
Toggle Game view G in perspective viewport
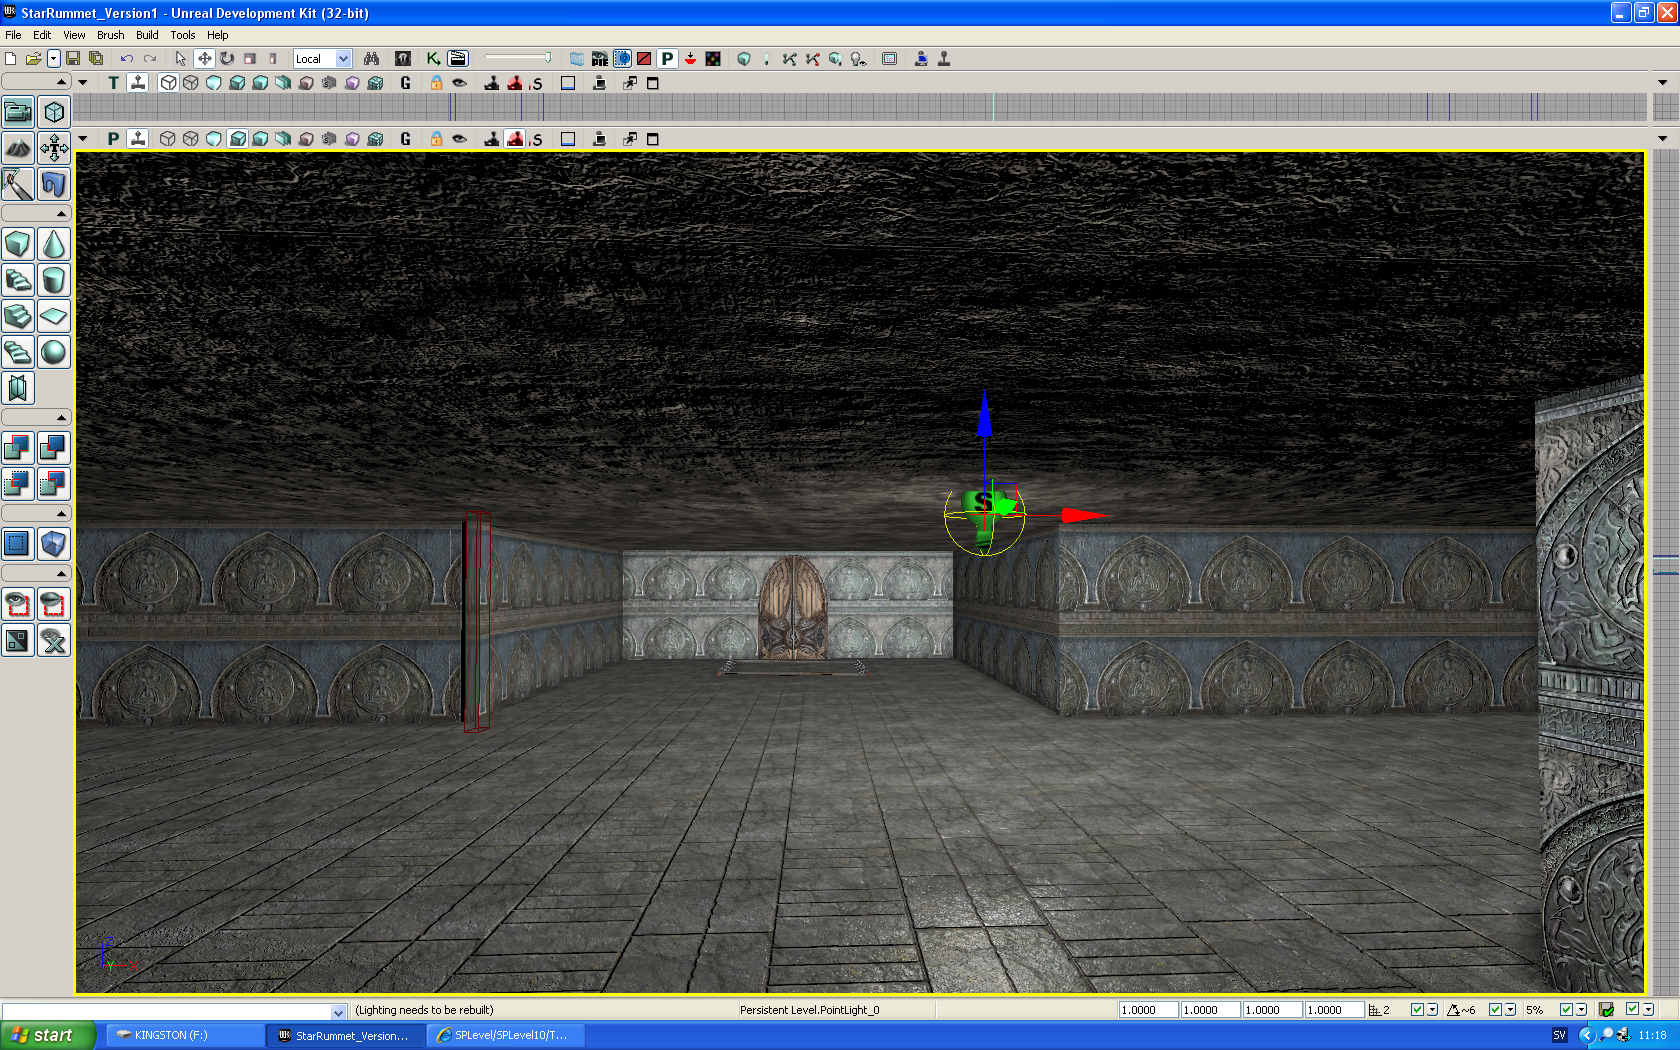pyautogui.click(x=405, y=139)
